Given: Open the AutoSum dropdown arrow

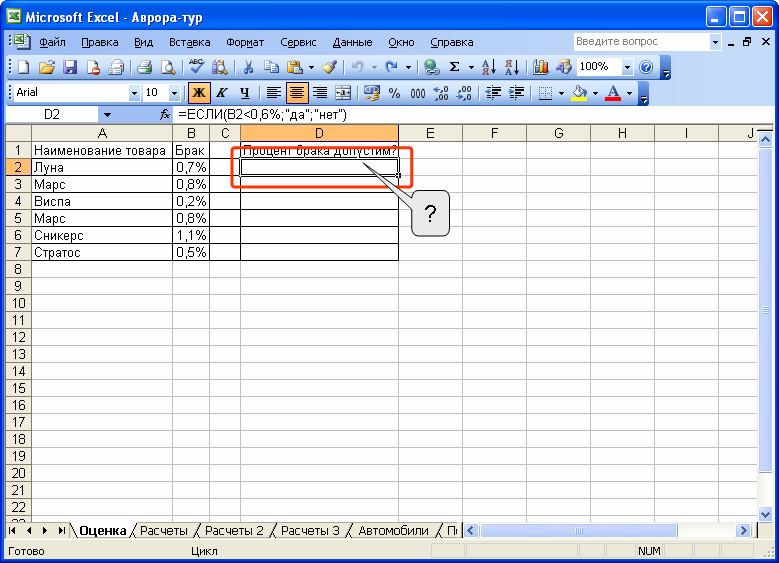Looking at the screenshot, I should click(x=471, y=67).
